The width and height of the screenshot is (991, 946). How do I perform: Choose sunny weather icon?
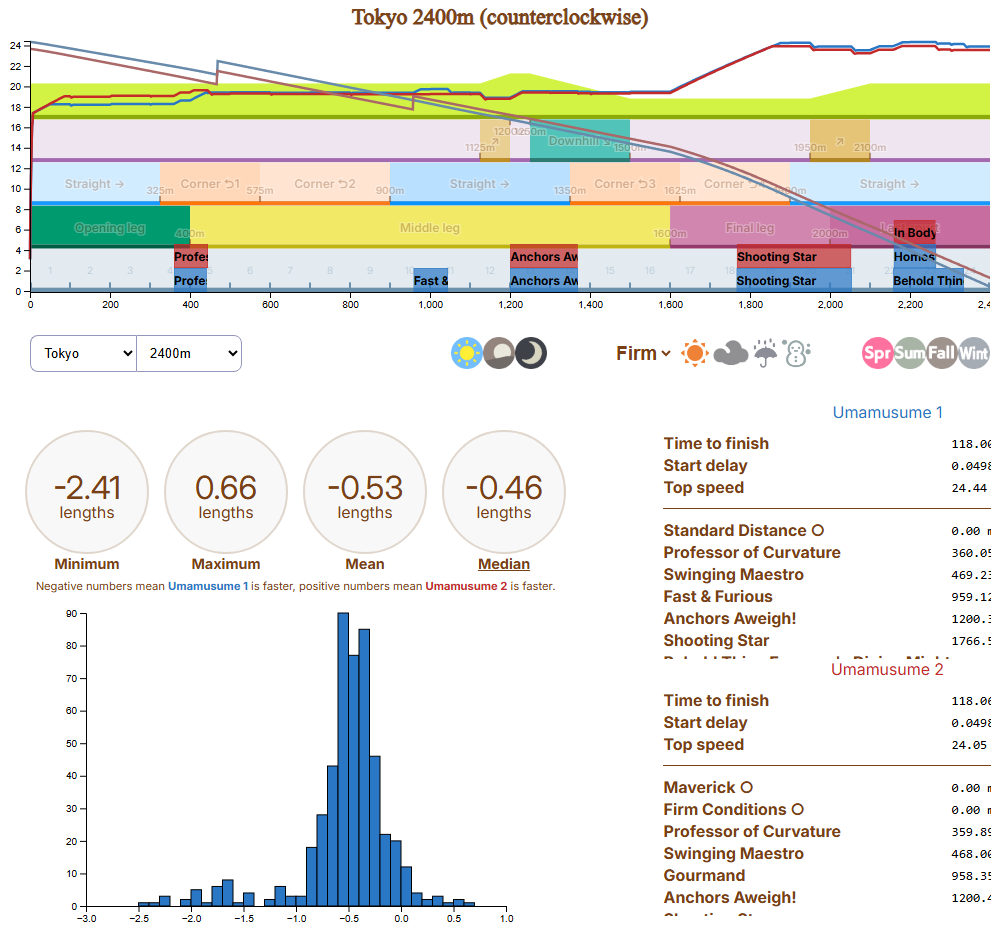pos(695,353)
